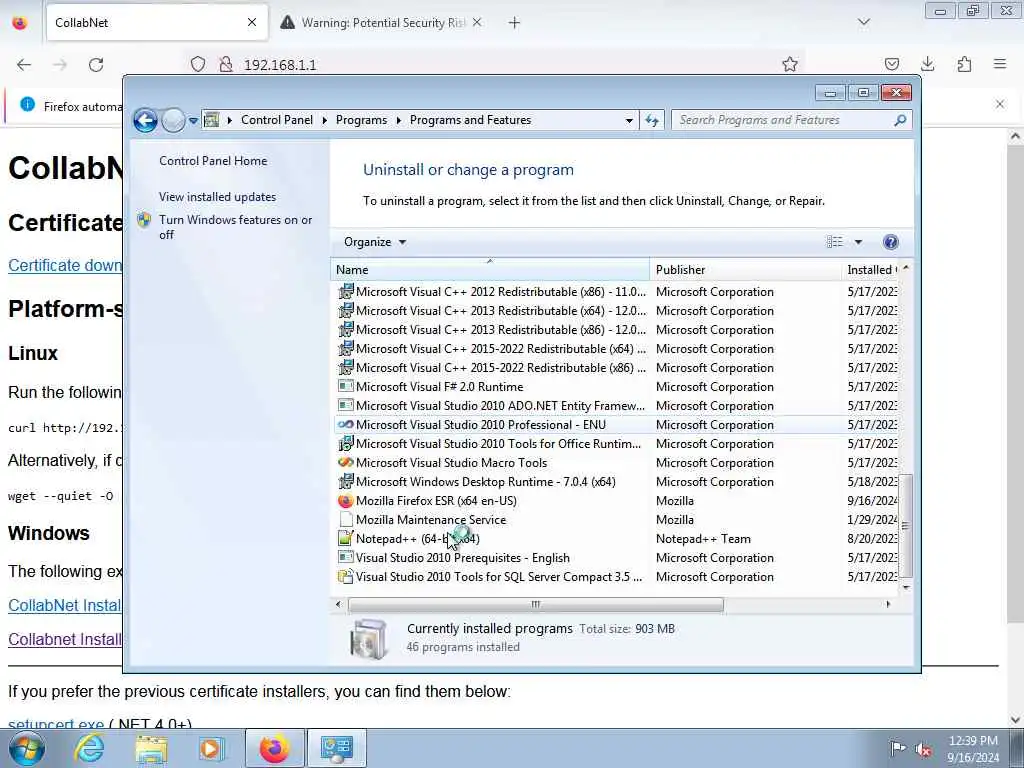Select Visual C++ 2015-2022 Redistributable (x86) row
1024x768 pixels.
pos(616,368)
